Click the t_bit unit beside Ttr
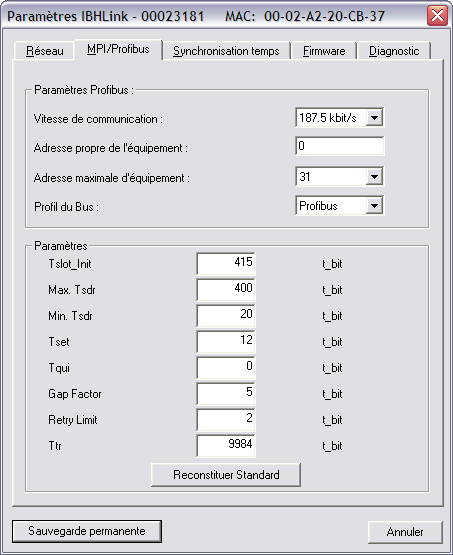Screen dimensions: 453x555 coord(332,446)
